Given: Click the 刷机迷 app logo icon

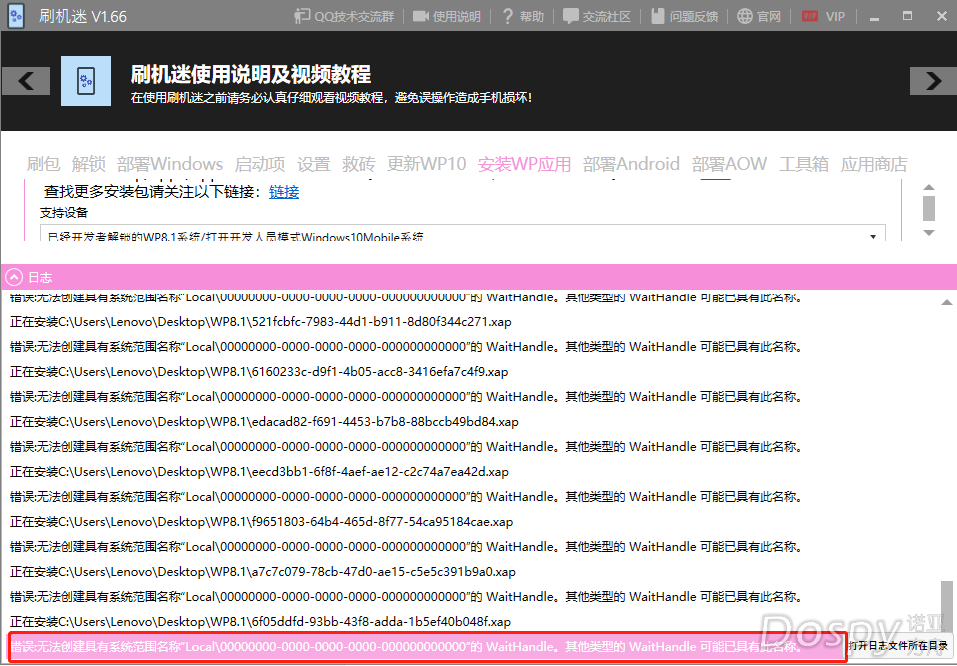Looking at the screenshot, I should 16,16.
